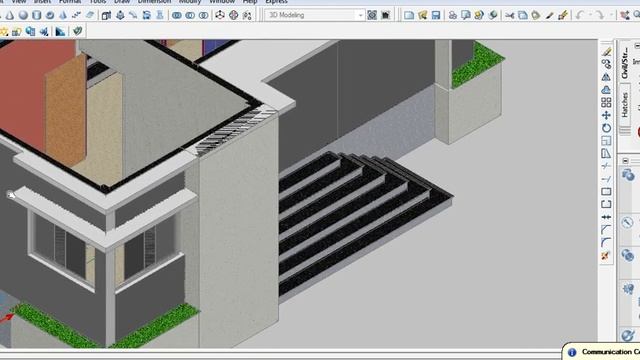This screenshot has height=360, width=640.
Task: Select the Fillet tool
Action: [x=607, y=242]
